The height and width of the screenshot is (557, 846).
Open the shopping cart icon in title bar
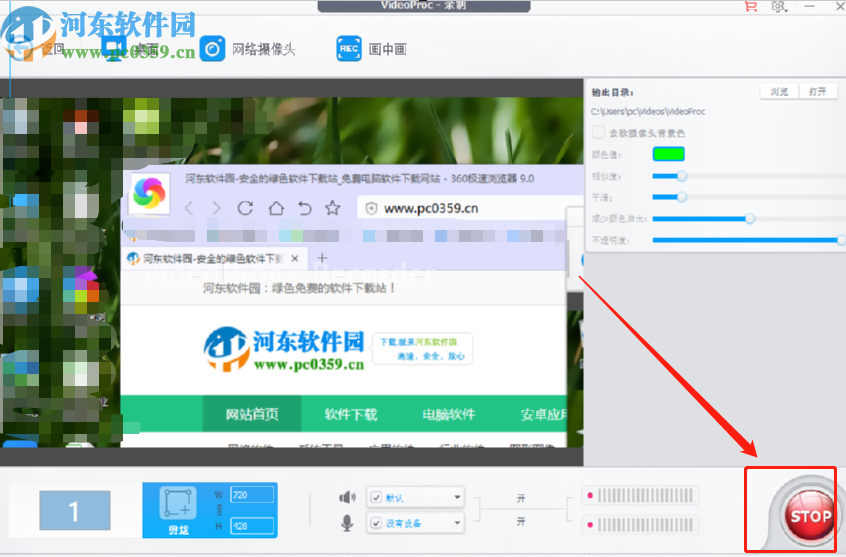coord(751,6)
